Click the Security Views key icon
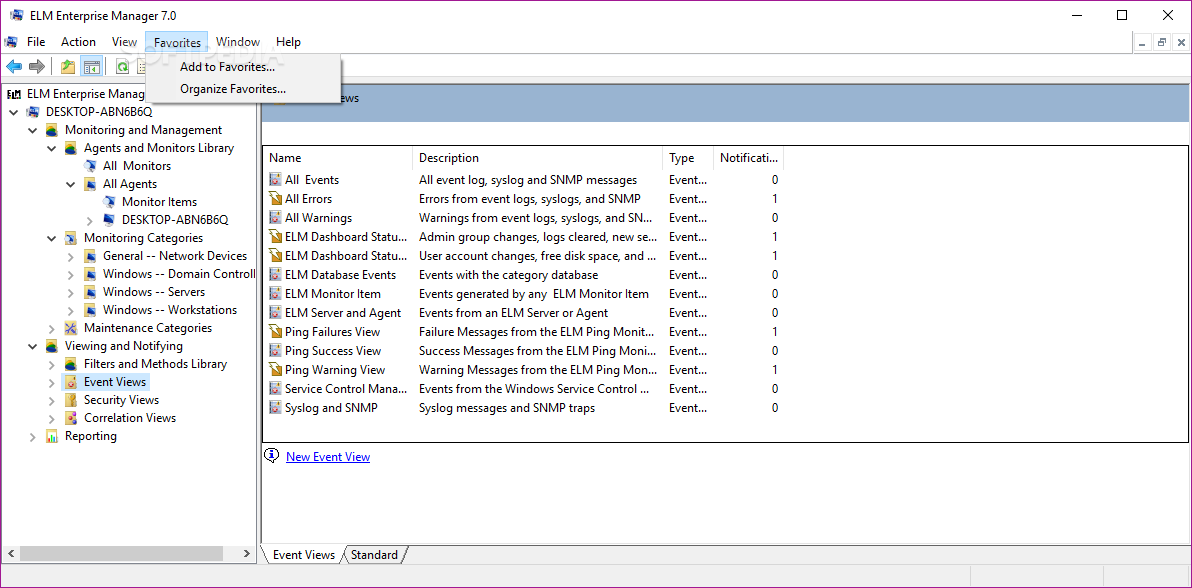 click(71, 400)
